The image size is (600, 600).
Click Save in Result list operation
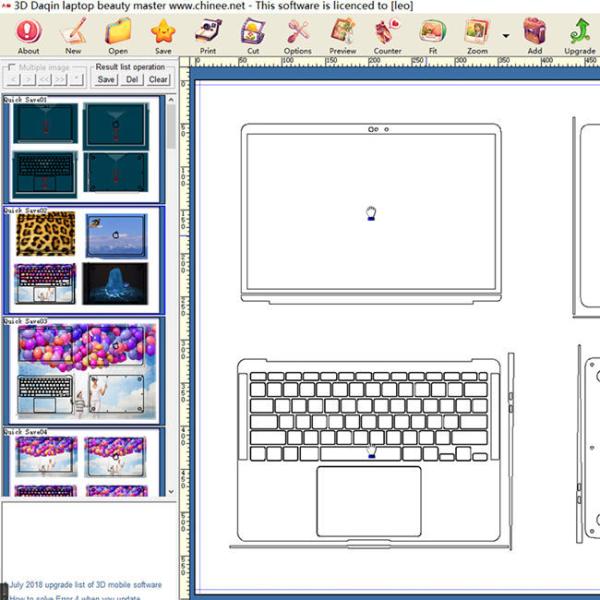pos(106,80)
